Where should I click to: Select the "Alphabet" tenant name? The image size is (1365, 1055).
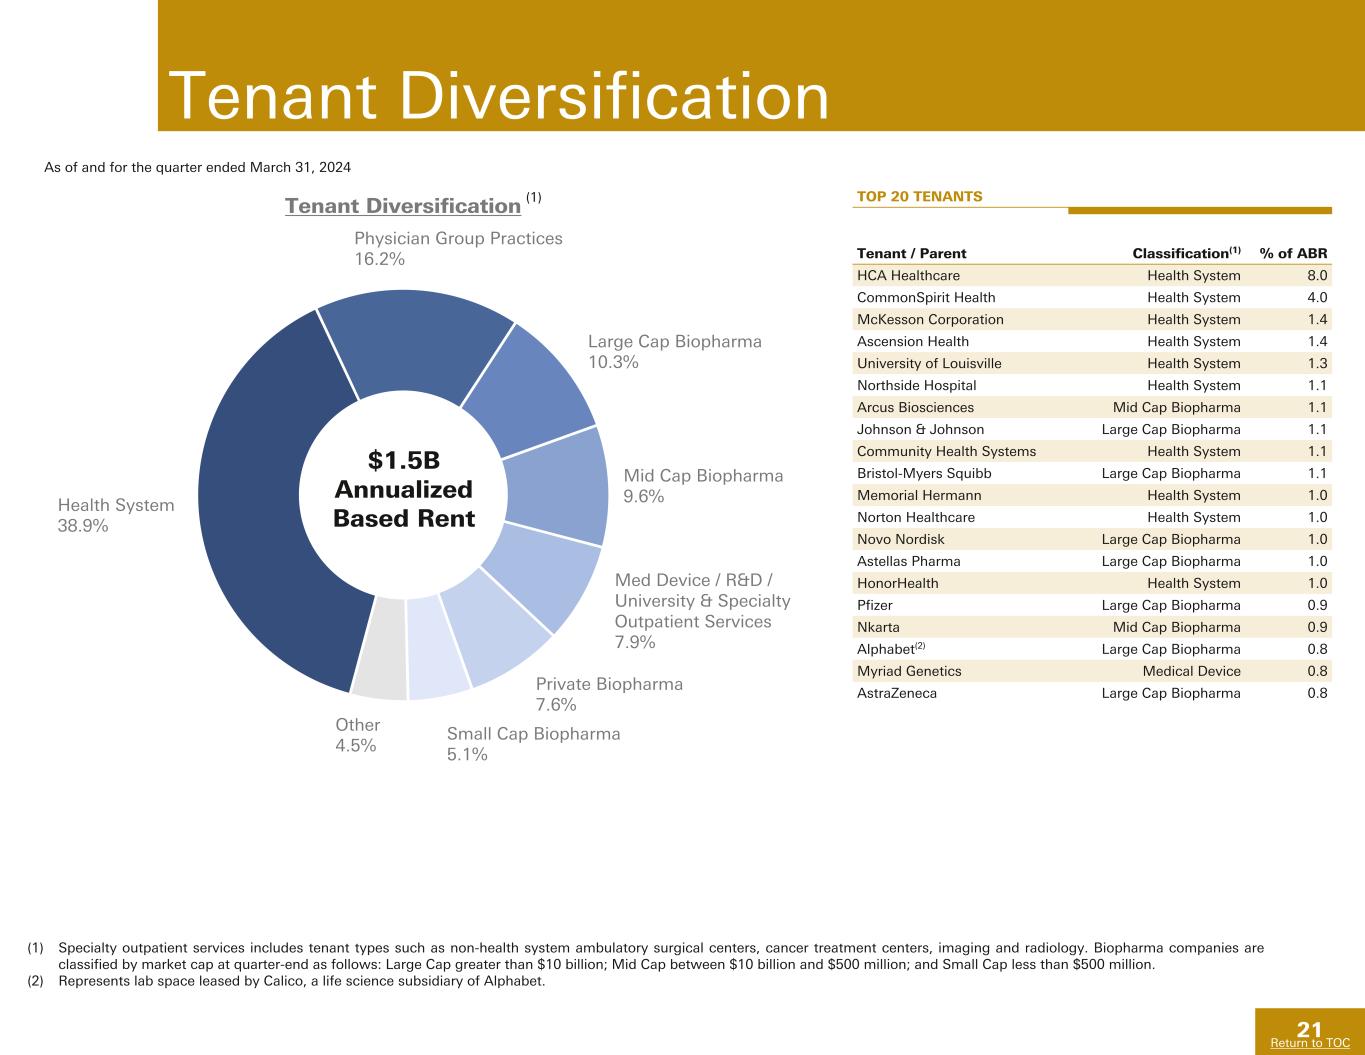pos(886,649)
